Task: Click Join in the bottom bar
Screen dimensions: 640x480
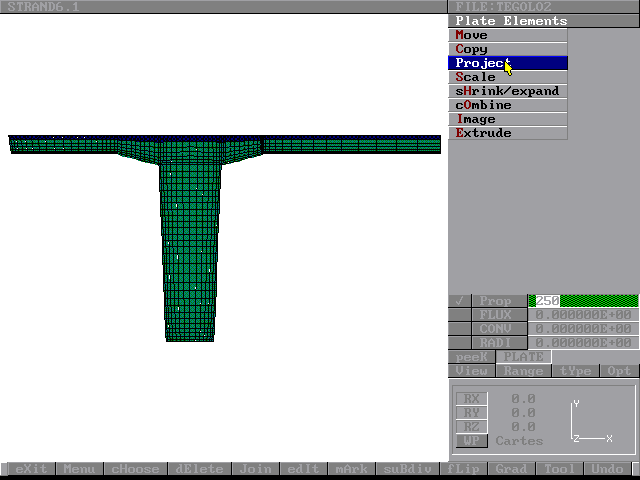Action: click(255, 469)
